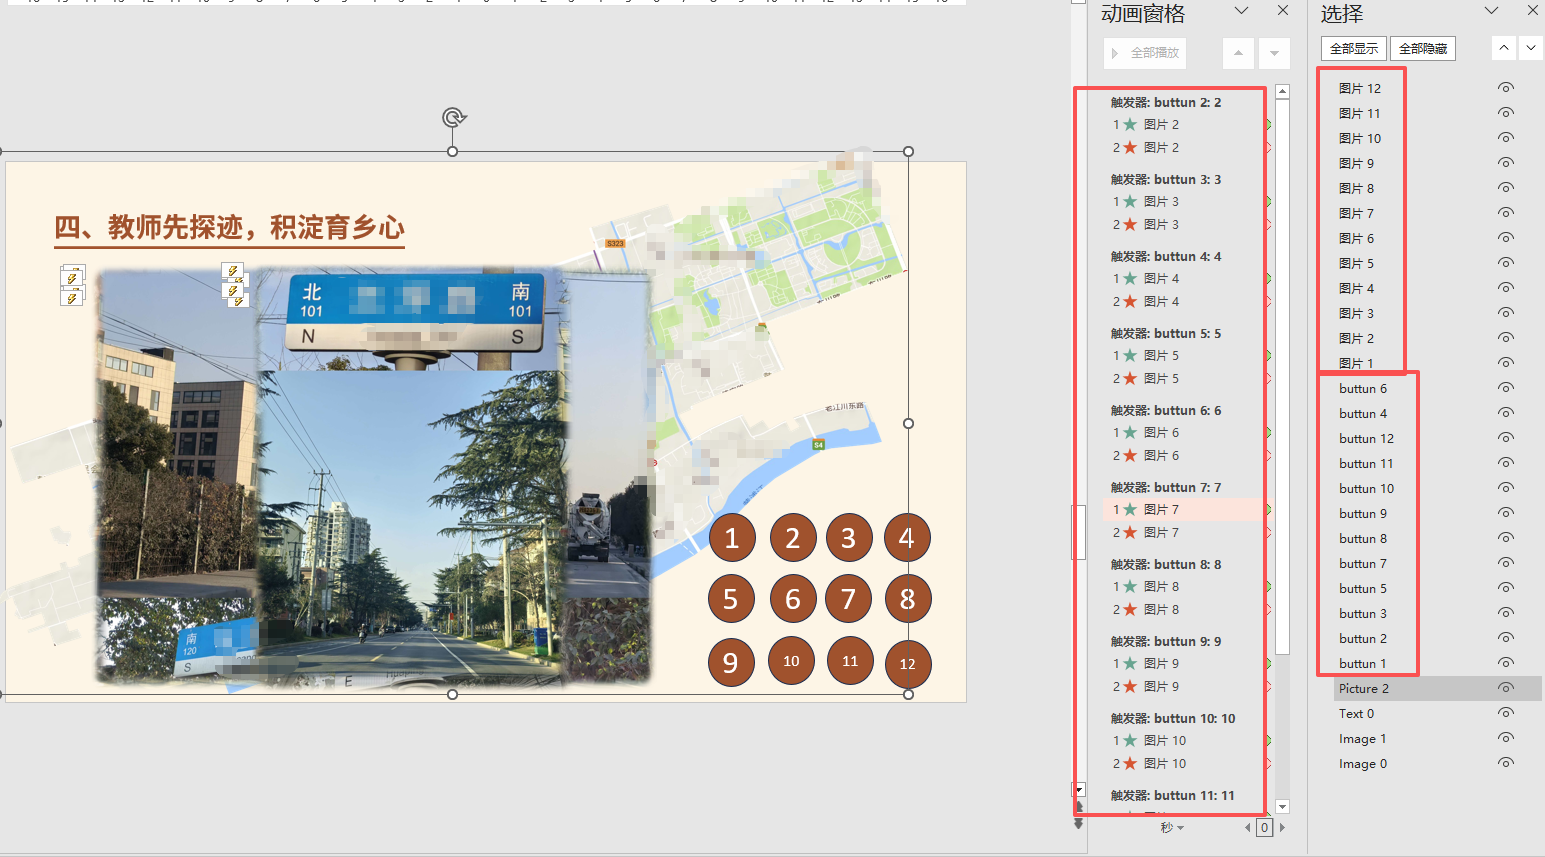Select buttun 11 in Selection pane
The width and height of the screenshot is (1545, 857).
[1366, 463]
